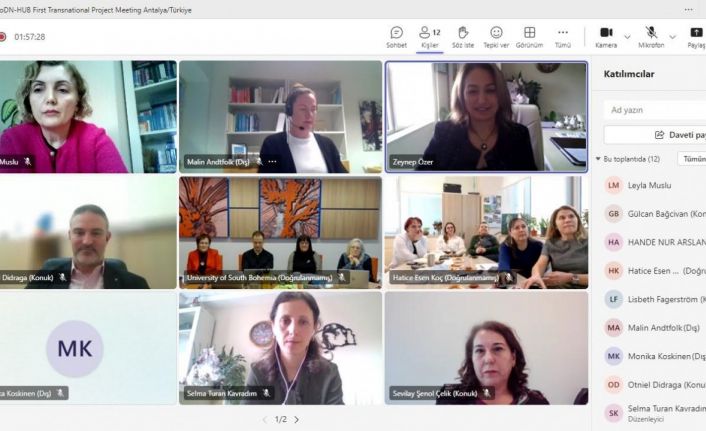The height and width of the screenshot is (431, 706).
Task: Open Tepki ver reactions
Action: (496, 37)
